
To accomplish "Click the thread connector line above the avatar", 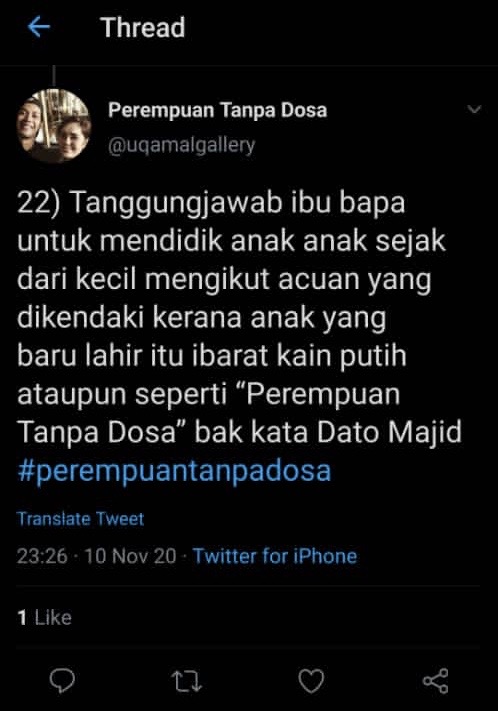I will [x=54, y=76].
